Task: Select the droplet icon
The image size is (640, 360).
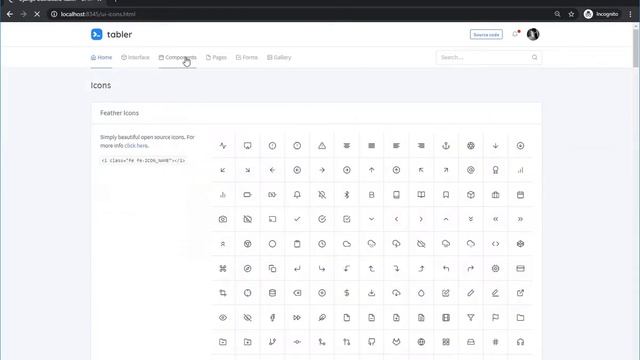Action: pyautogui.click(x=421, y=293)
